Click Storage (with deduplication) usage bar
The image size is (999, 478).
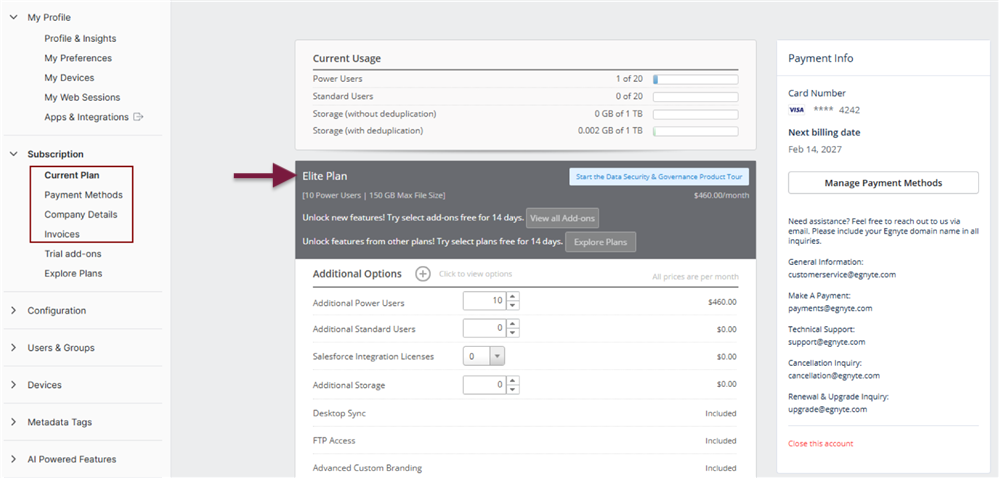[x=695, y=131]
